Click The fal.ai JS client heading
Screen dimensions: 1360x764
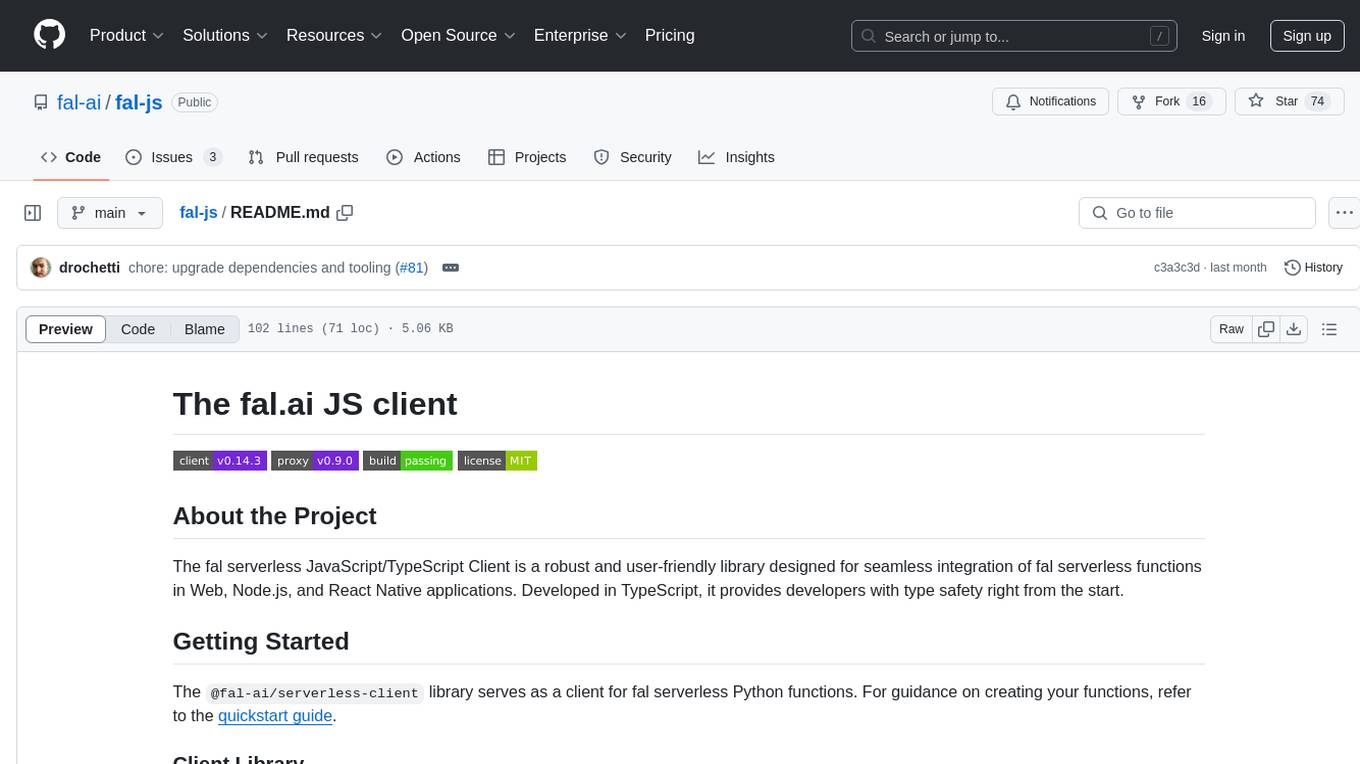(315, 404)
